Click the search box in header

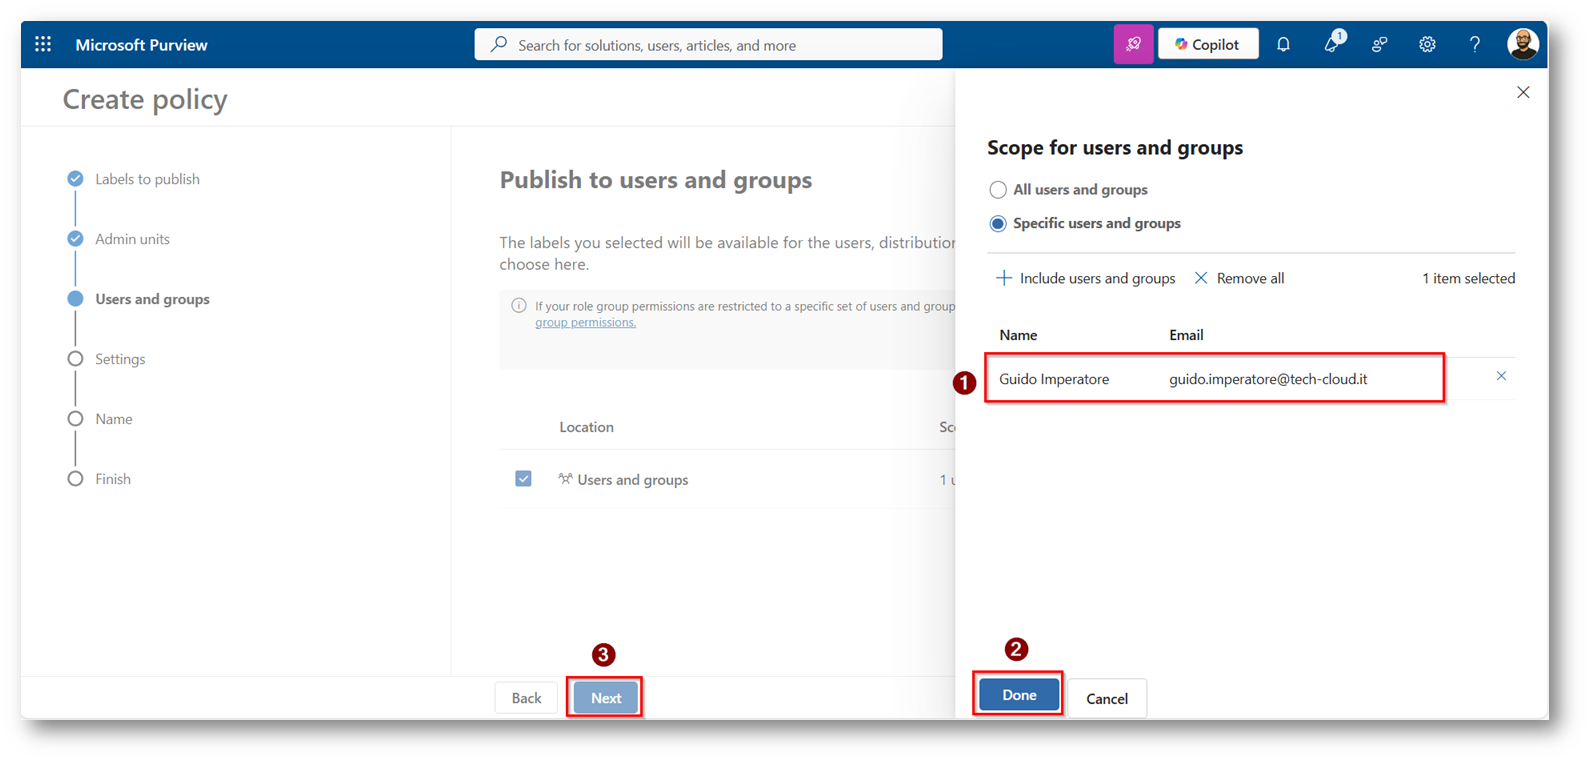click(708, 45)
